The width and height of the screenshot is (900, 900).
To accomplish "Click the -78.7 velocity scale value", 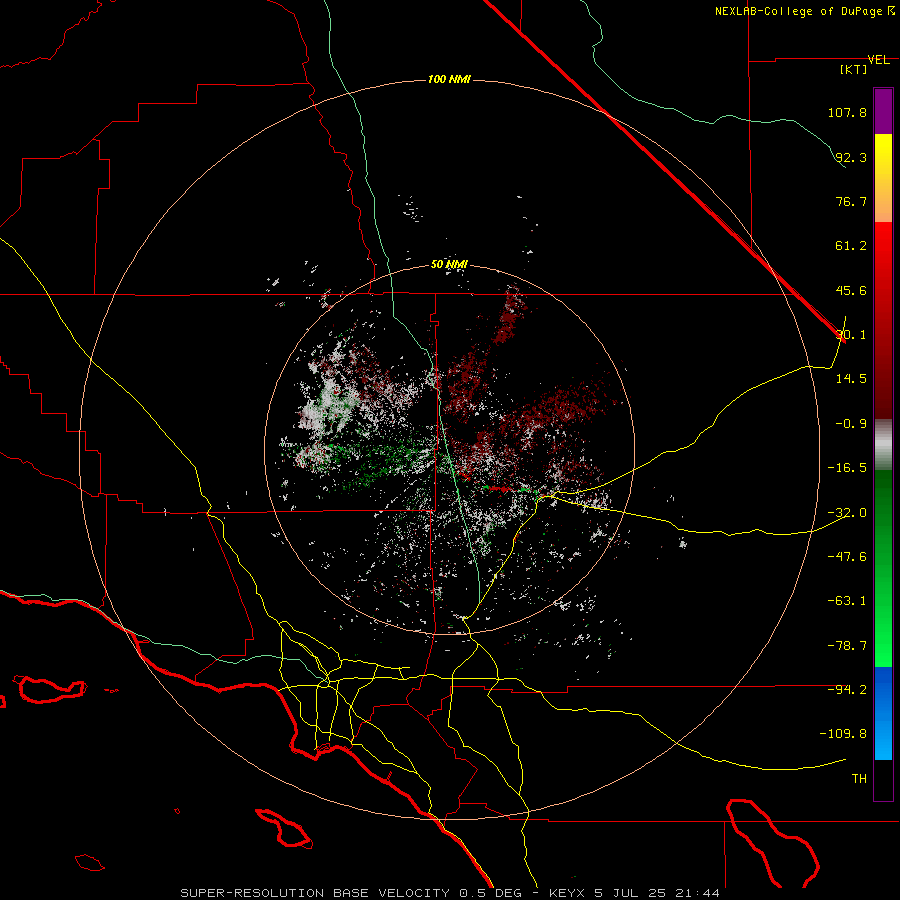I will 847,646.
